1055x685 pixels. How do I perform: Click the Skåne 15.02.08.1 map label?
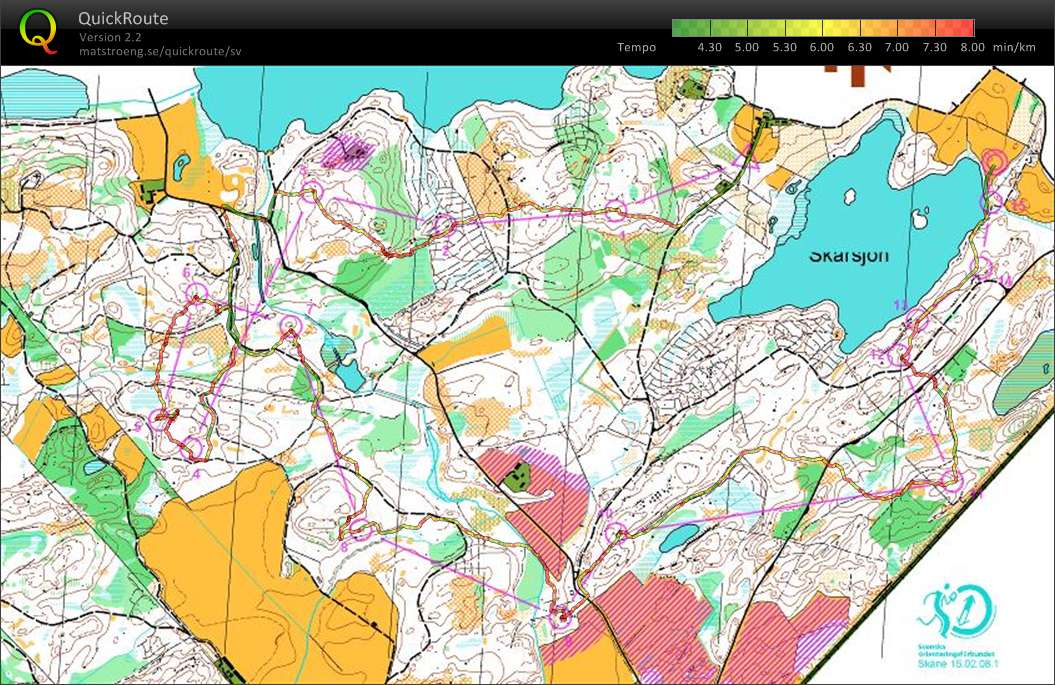[x=958, y=664]
